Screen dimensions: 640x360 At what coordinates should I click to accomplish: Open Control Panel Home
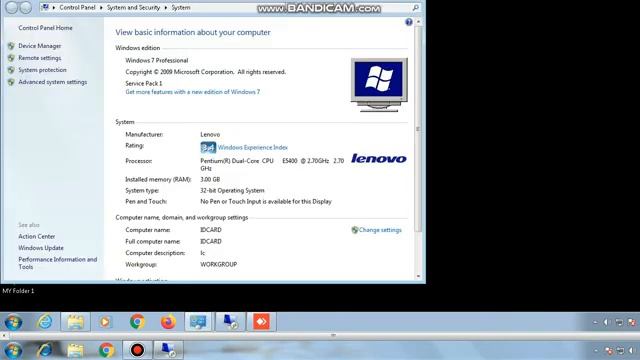point(45,28)
